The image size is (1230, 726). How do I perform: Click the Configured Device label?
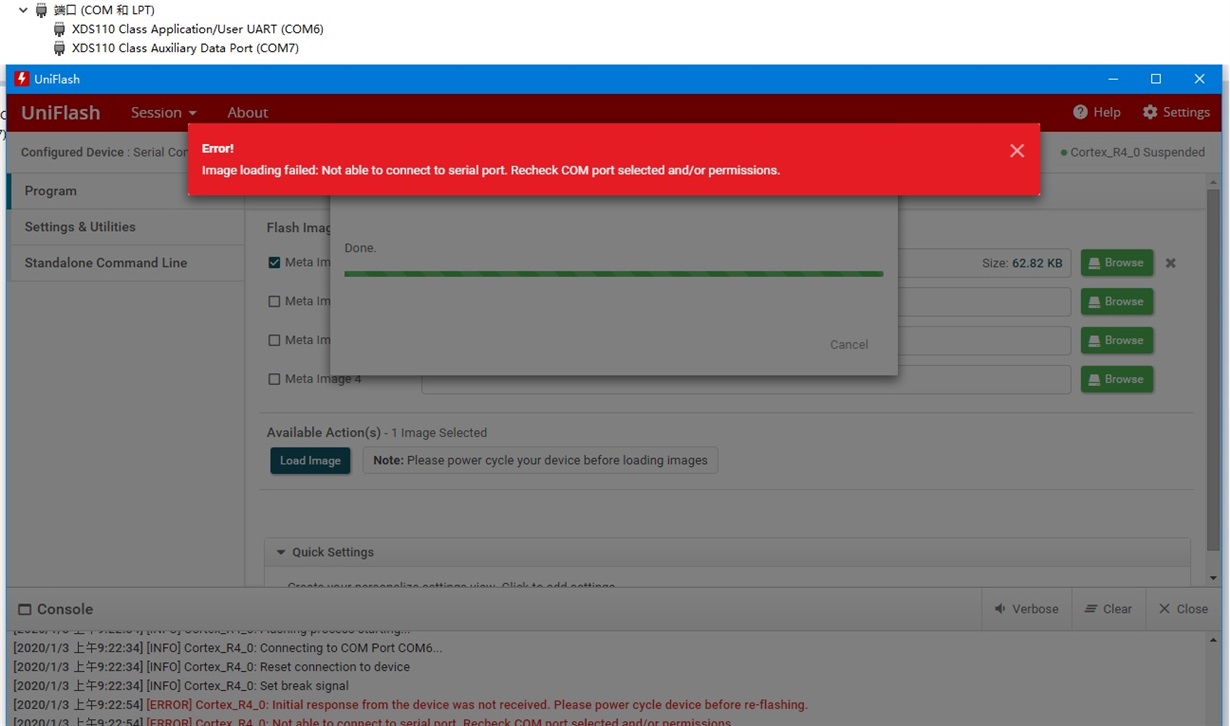pyautogui.click(x=73, y=152)
